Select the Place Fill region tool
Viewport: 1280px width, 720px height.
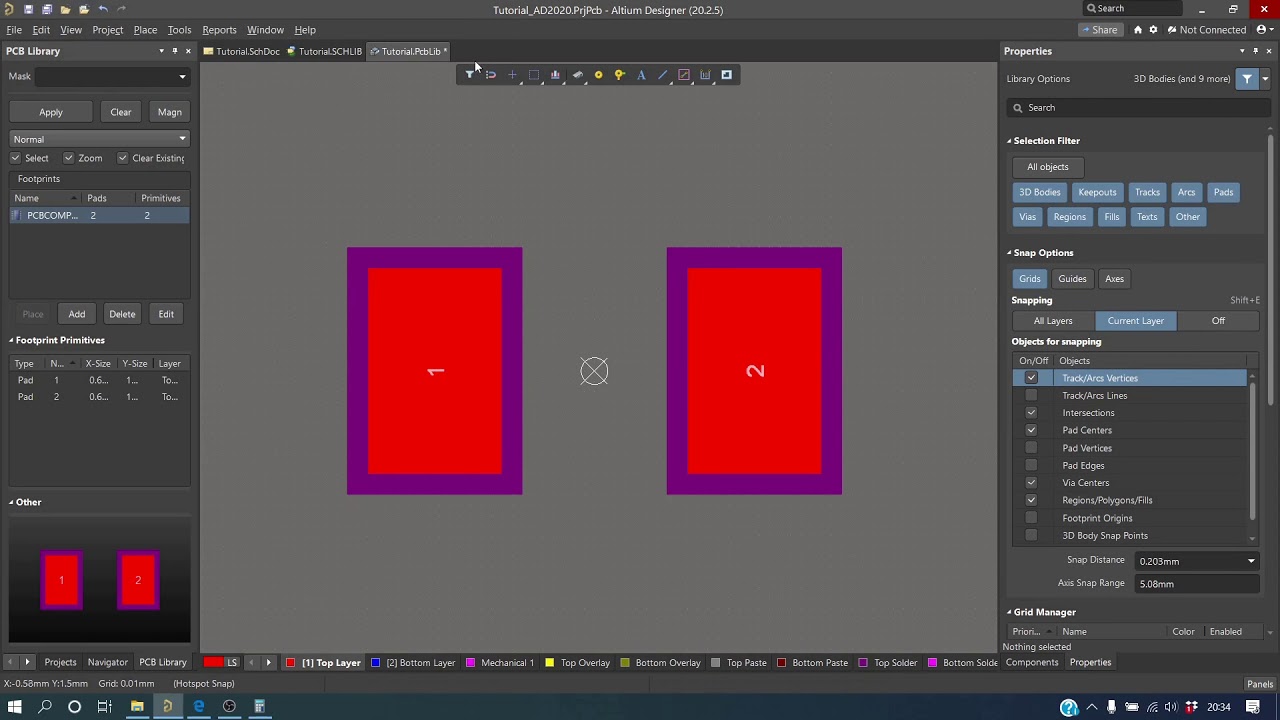click(x=727, y=75)
